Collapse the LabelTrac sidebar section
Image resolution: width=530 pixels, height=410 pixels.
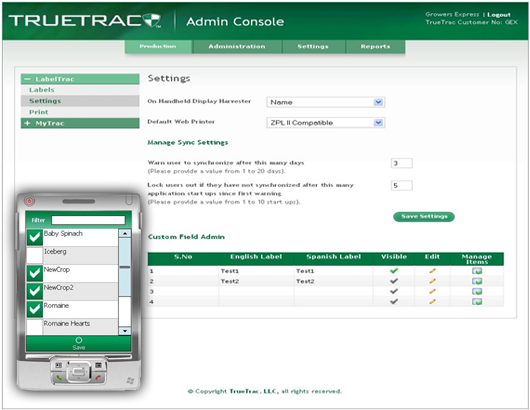click(x=80, y=79)
